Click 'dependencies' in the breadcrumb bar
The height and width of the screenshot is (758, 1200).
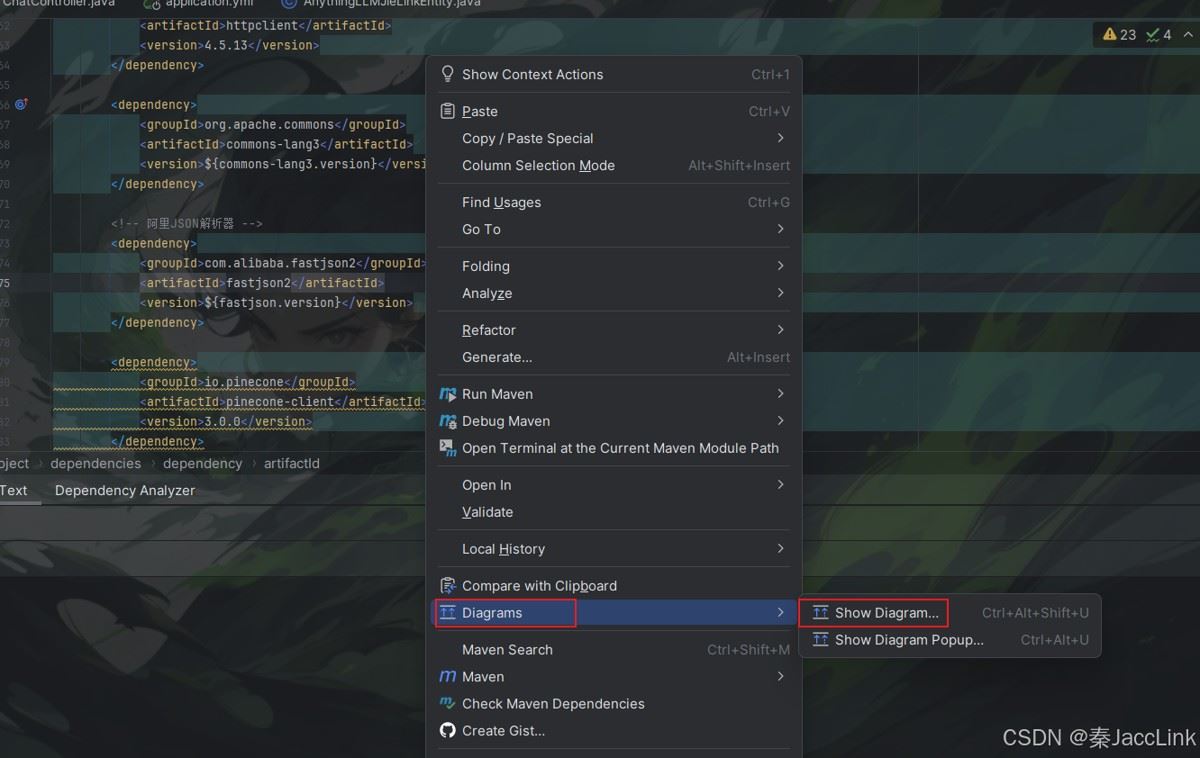tap(96, 463)
